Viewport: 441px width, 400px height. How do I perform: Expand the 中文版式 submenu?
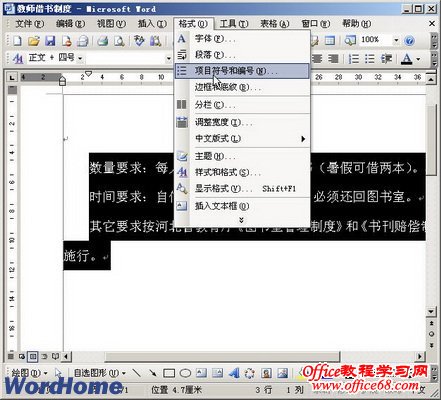(x=303, y=139)
